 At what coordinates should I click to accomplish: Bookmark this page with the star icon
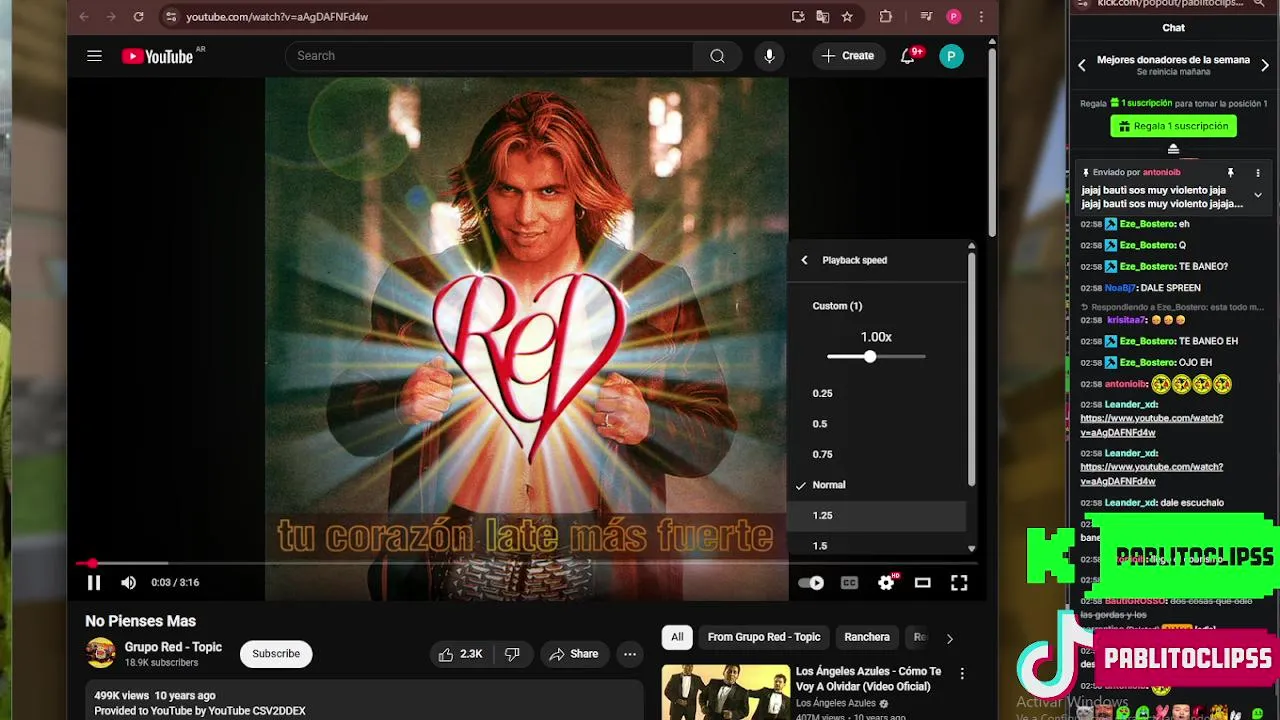(847, 16)
